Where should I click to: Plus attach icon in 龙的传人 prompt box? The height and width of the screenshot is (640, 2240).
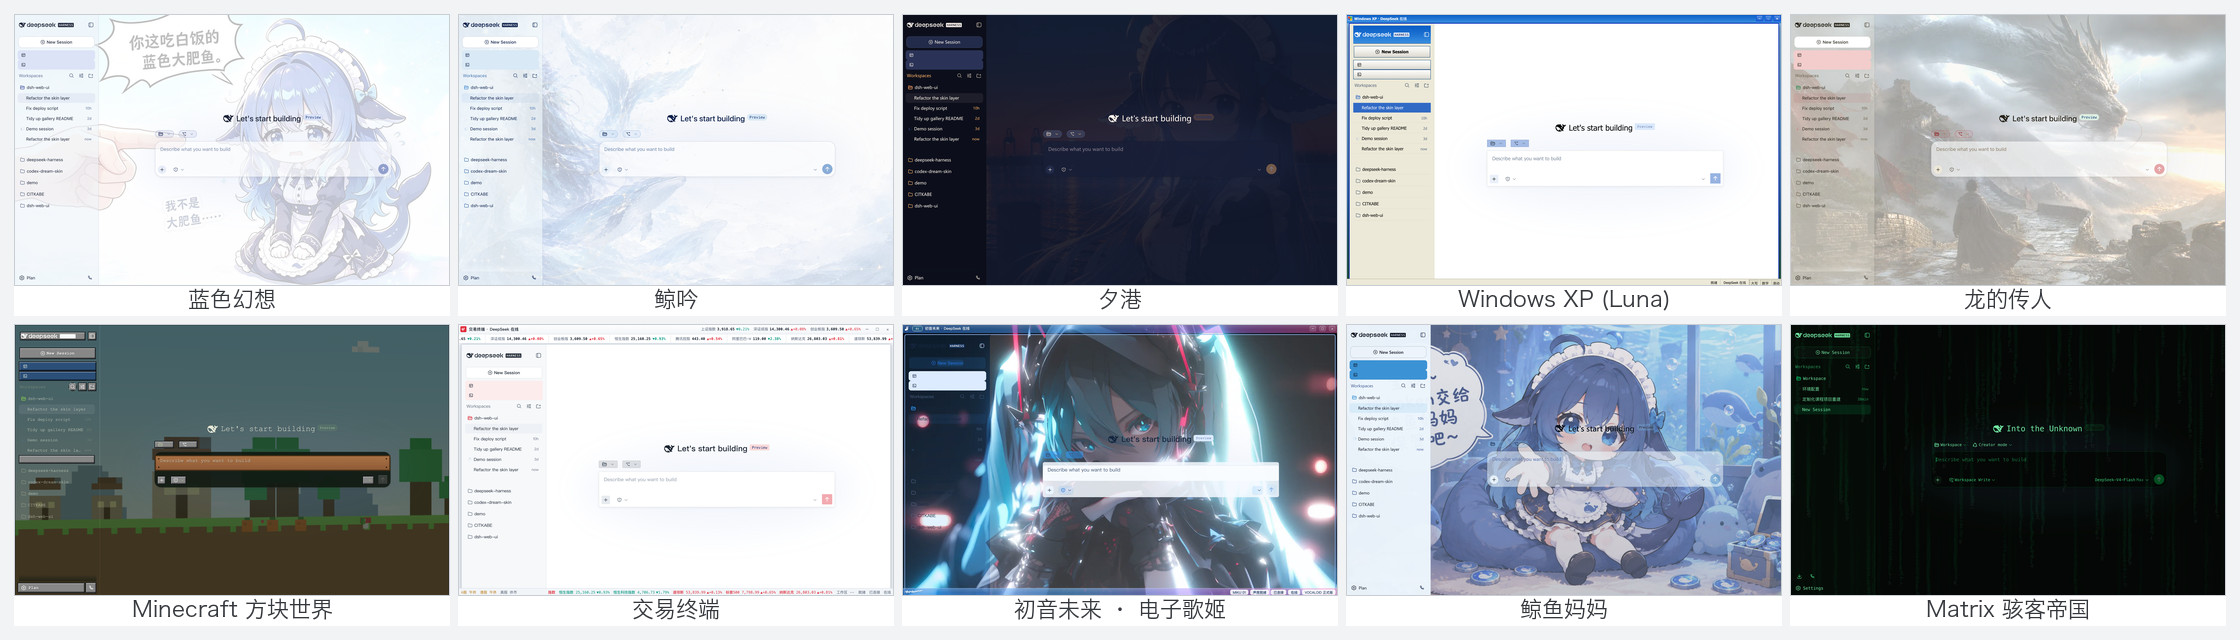tap(1938, 169)
